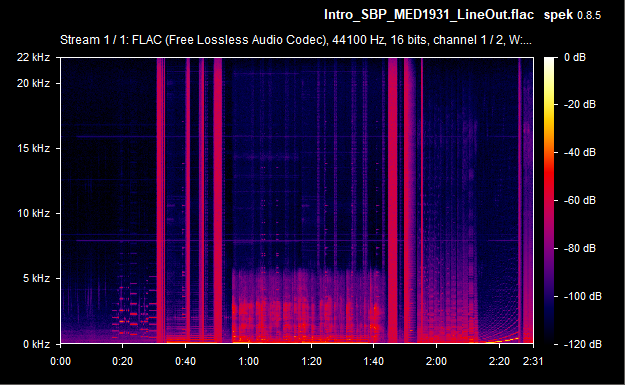Click the 0:40 time marker
Image resolution: width=625 pixels, height=385 pixels.
click(x=185, y=361)
